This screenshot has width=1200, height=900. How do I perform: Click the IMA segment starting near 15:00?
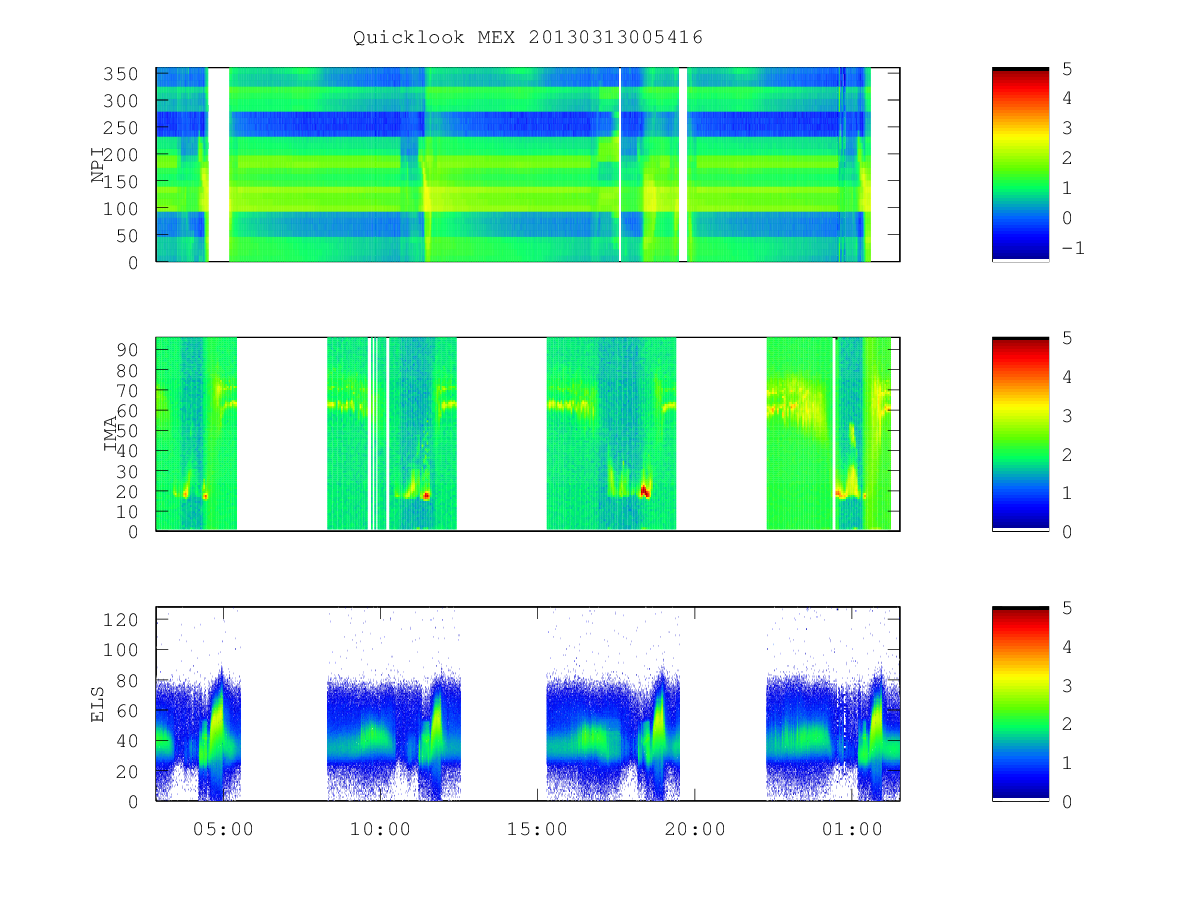611,433
